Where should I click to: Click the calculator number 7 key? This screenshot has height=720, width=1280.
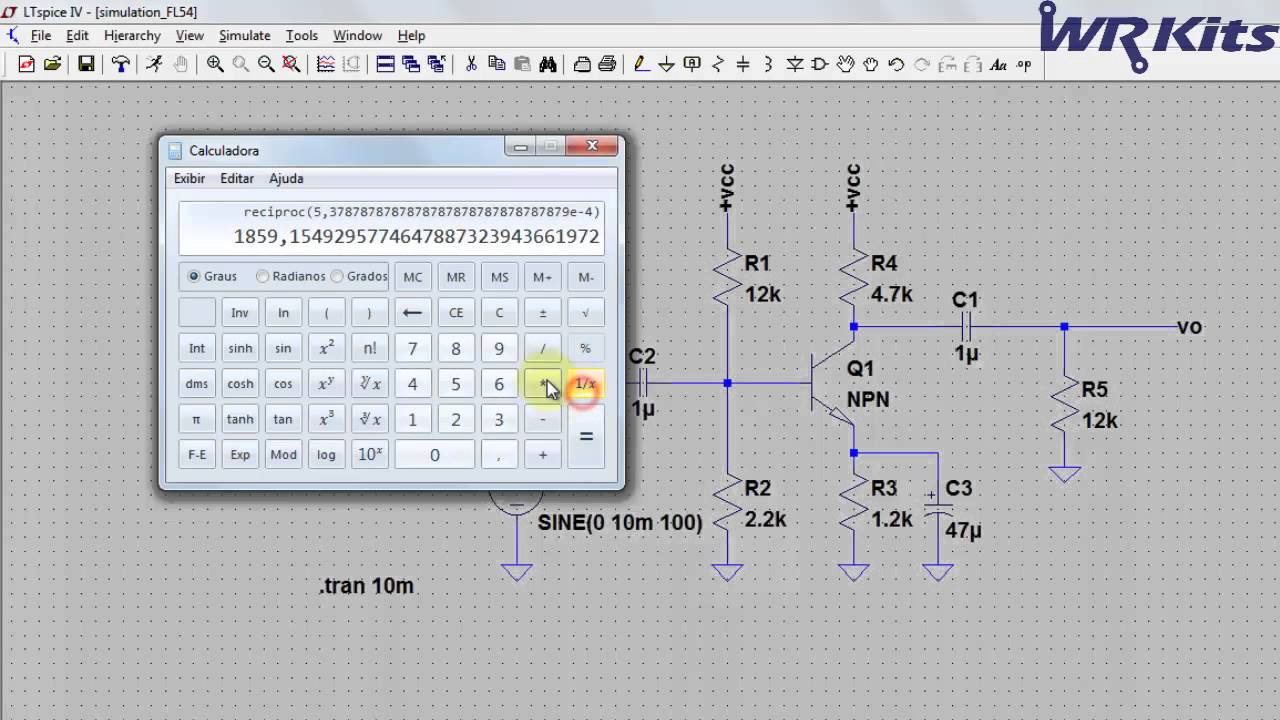(x=412, y=349)
